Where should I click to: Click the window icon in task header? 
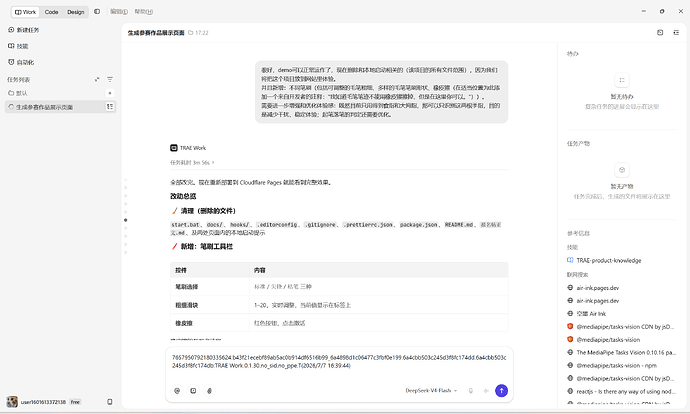click(660, 33)
